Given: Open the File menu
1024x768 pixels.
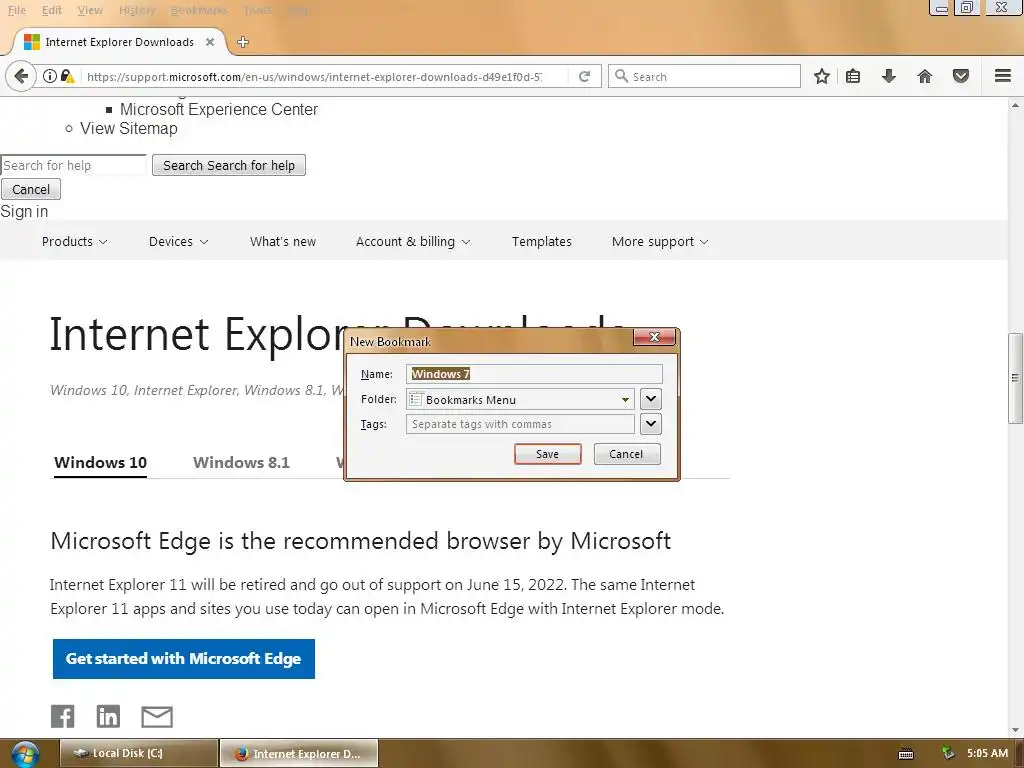Looking at the screenshot, I should pos(17,10).
